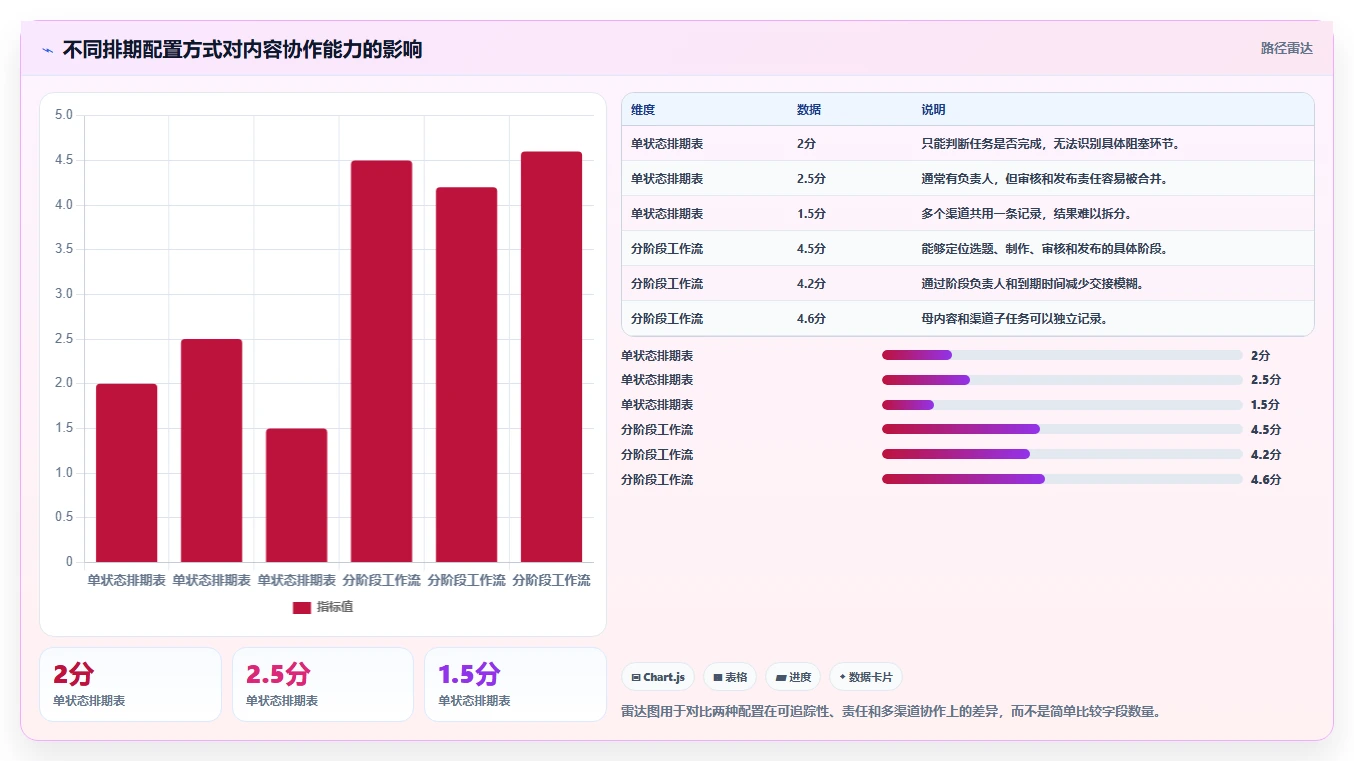Click the 0.5 tick on the y-axis
Screen dimensions: 1354x761
(x=64, y=517)
